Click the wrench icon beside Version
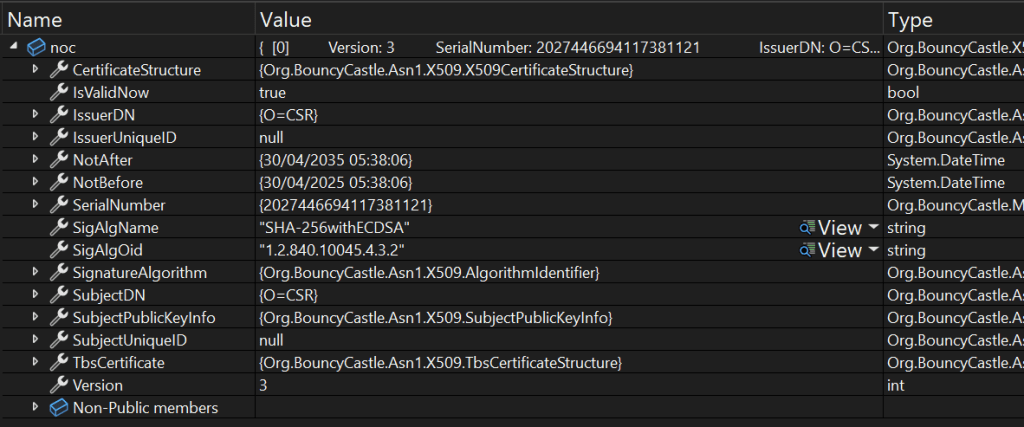 pos(59,385)
